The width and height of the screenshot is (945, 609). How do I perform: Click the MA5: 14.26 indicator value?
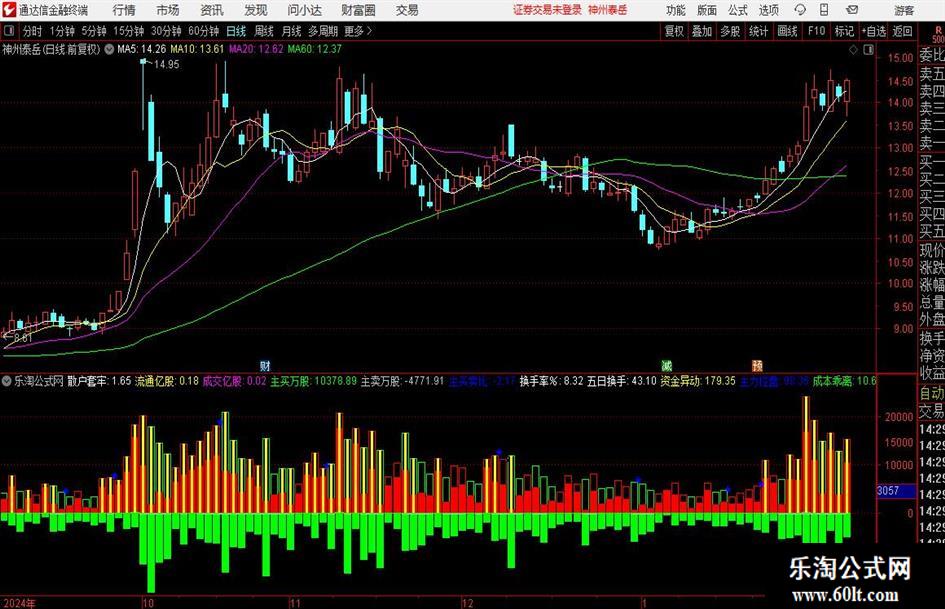coord(141,49)
